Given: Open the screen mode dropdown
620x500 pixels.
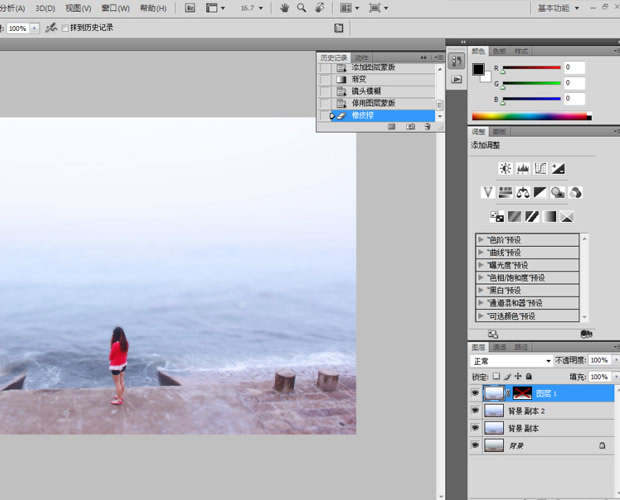Looking at the screenshot, I should tap(378, 8).
